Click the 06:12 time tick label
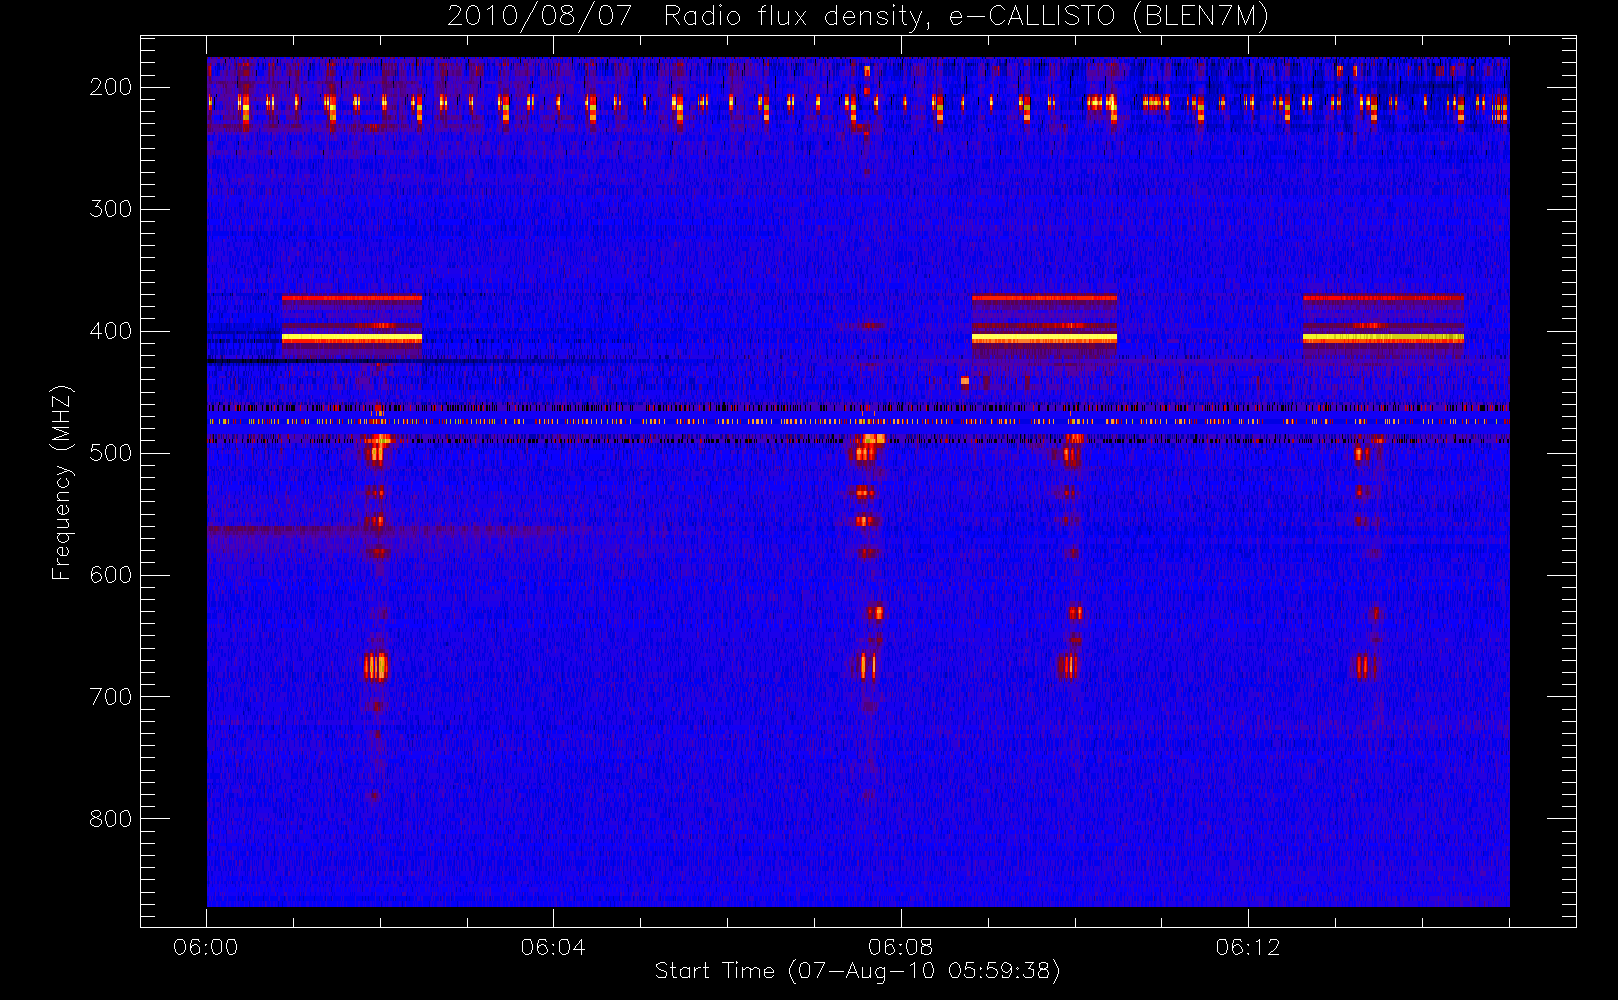The width and height of the screenshot is (1618, 1000). coord(1247,947)
